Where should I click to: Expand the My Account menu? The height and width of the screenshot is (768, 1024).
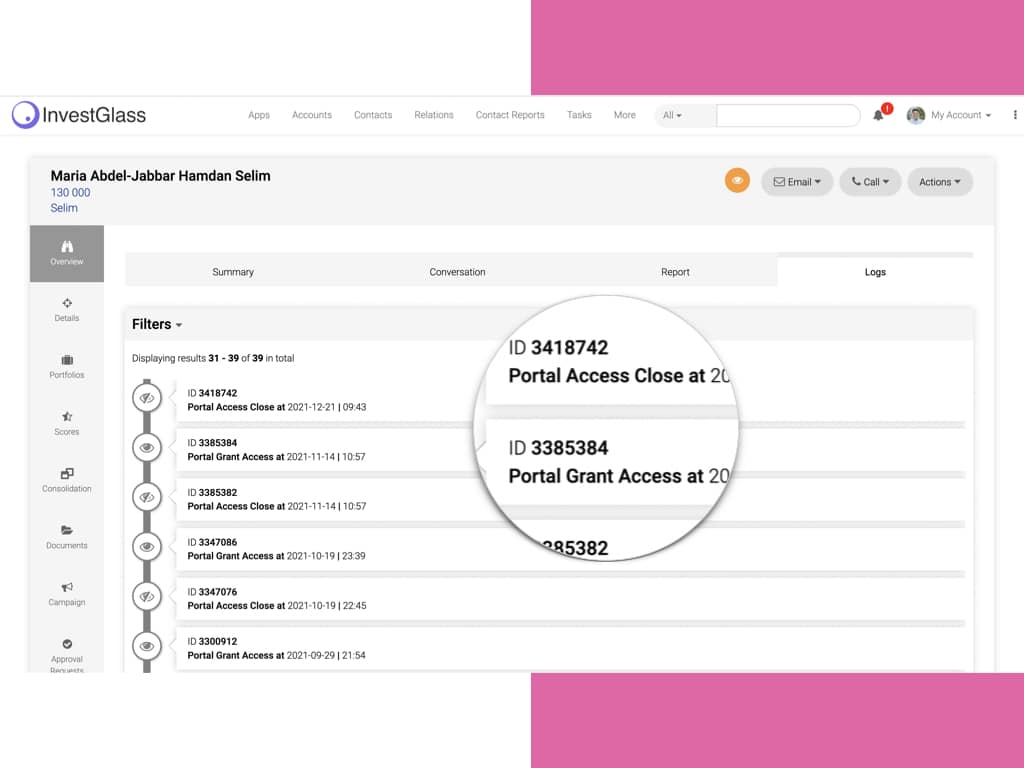961,115
